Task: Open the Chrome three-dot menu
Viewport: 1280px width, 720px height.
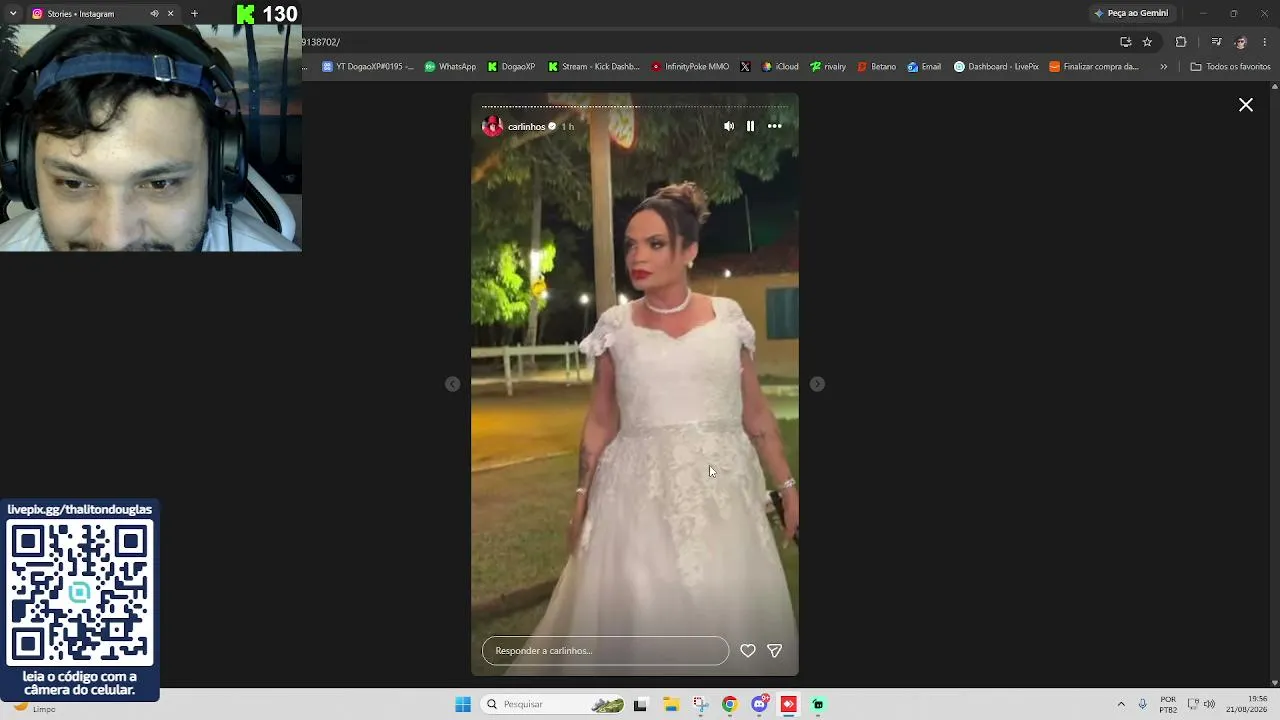Action: [1265, 42]
